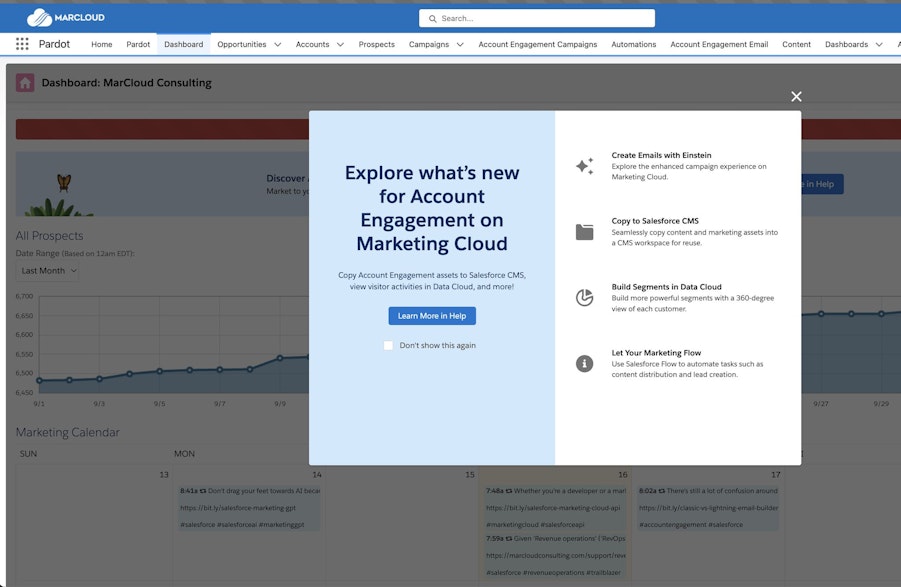Expand the Dashboards tab chevron

879,44
